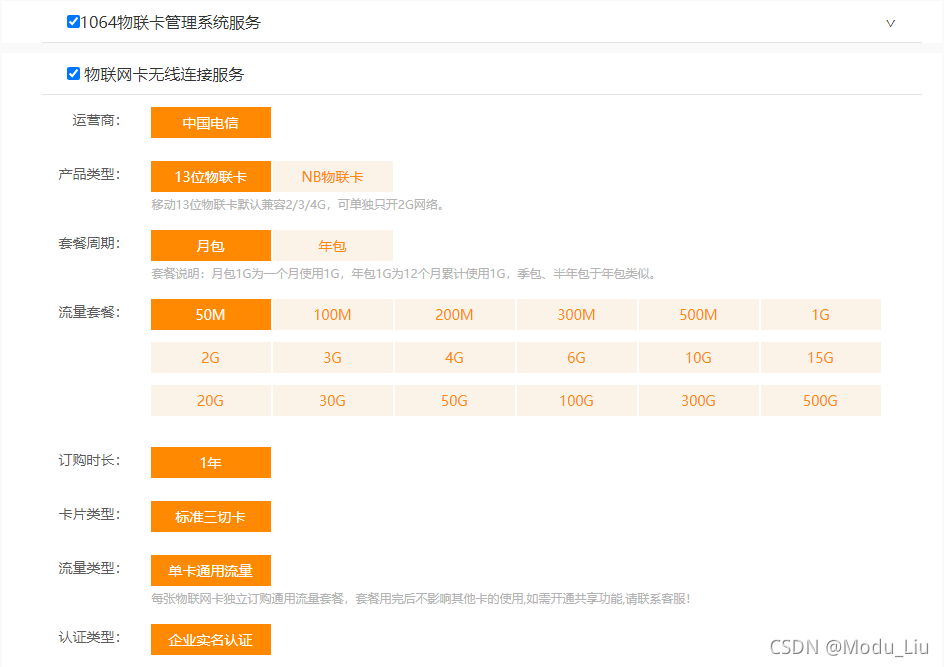Click the 运营商 label

(x=96, y=120)
